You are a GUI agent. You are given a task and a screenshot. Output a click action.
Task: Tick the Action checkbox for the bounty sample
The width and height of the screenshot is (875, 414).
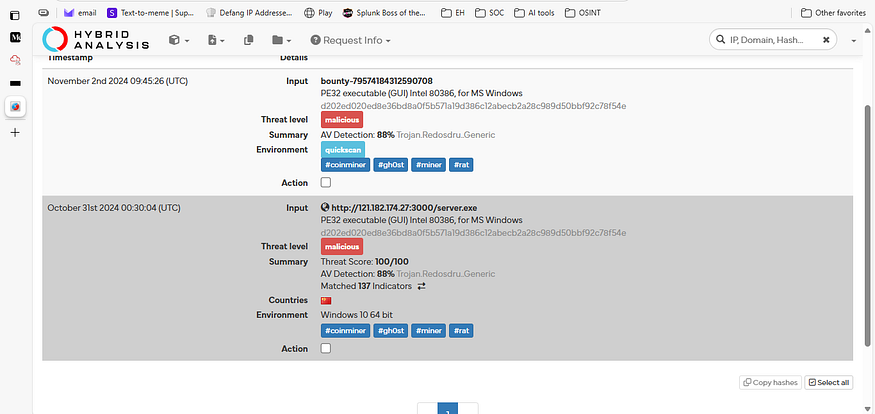coord(326,182)
